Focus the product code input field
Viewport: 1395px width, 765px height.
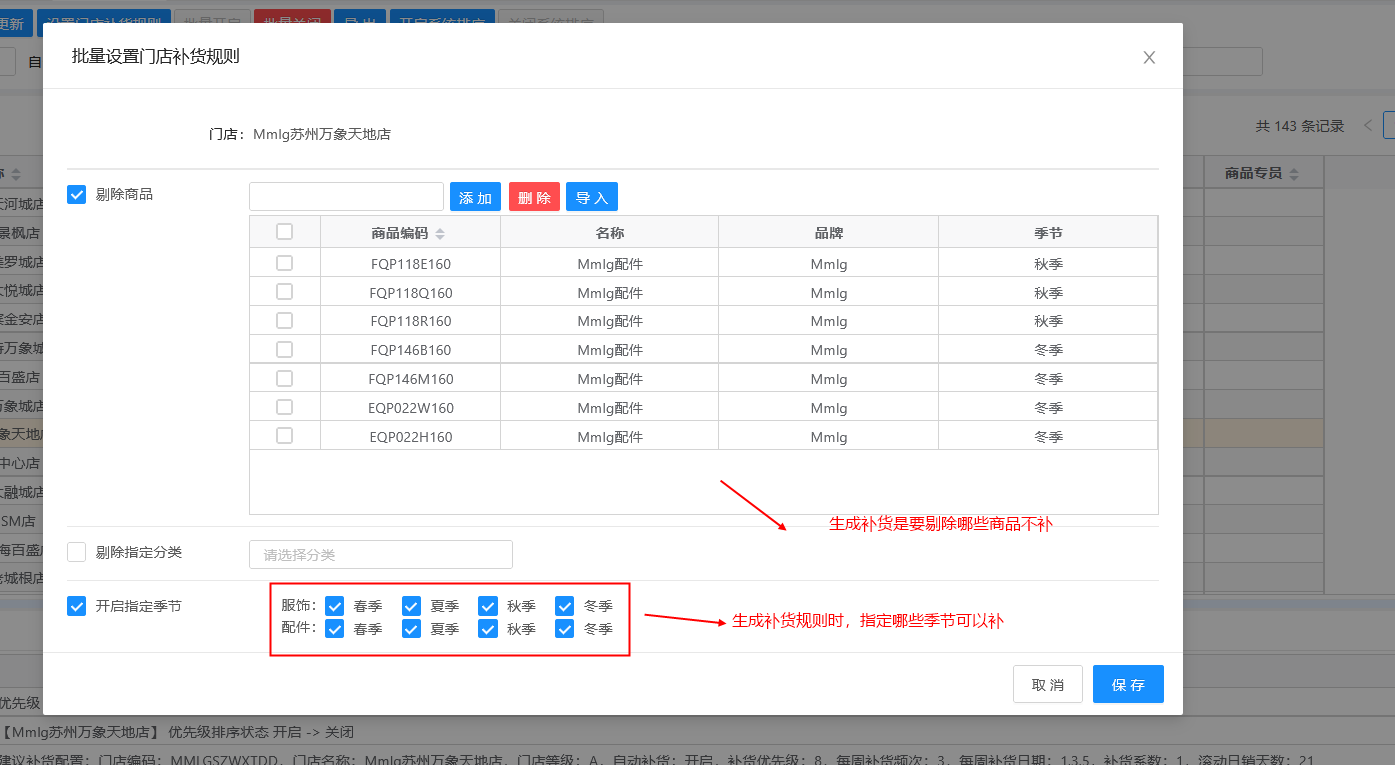tap(346, 197)
